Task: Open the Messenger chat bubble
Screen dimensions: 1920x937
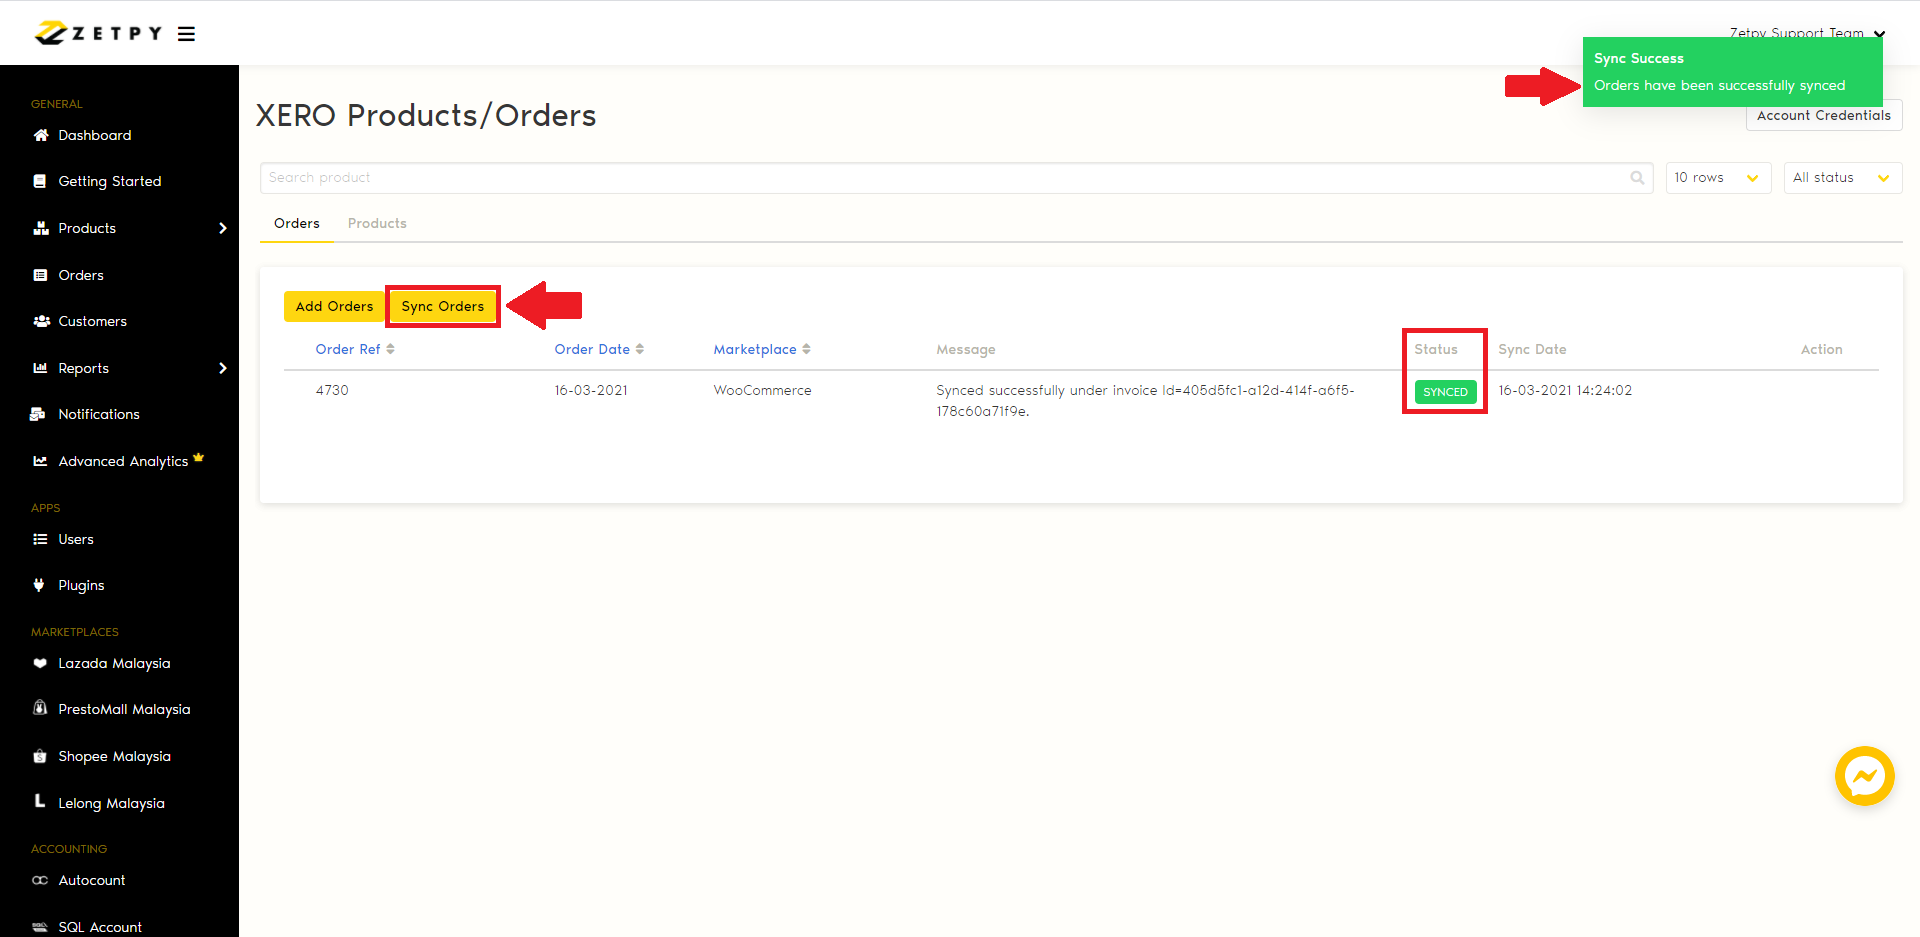Action: 1865,776
